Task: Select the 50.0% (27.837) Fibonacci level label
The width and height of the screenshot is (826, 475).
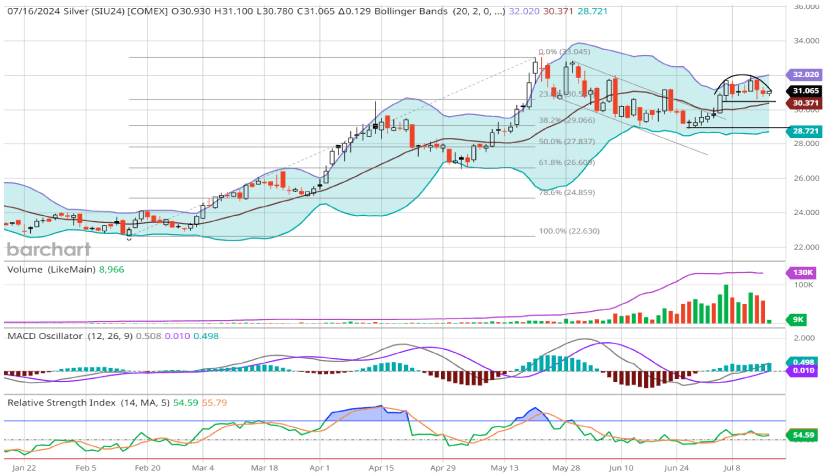Action: tap(567, 141)
